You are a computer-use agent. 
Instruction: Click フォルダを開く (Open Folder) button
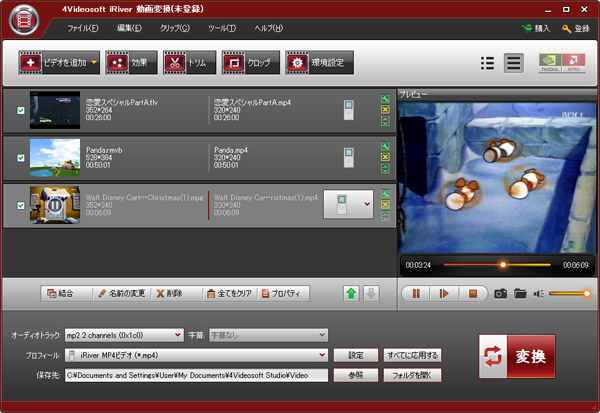coord(412,375)
